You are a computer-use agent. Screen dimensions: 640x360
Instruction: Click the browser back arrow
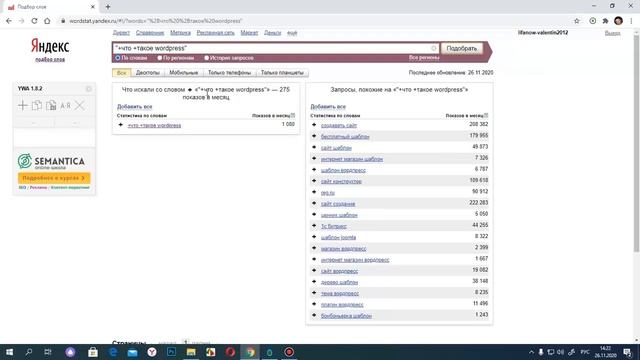click(x=9, y=21)
